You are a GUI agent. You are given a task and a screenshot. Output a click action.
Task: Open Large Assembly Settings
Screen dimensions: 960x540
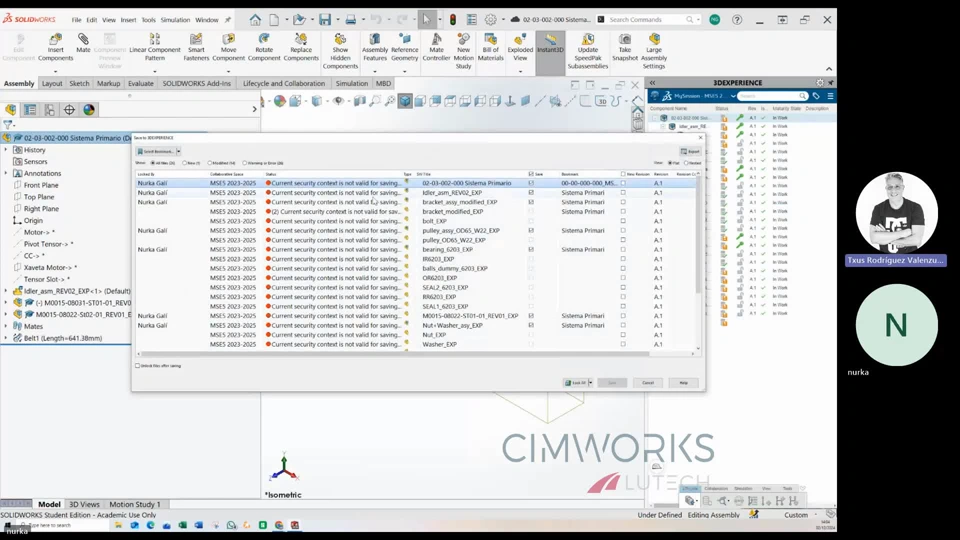(x=654, y=51)
